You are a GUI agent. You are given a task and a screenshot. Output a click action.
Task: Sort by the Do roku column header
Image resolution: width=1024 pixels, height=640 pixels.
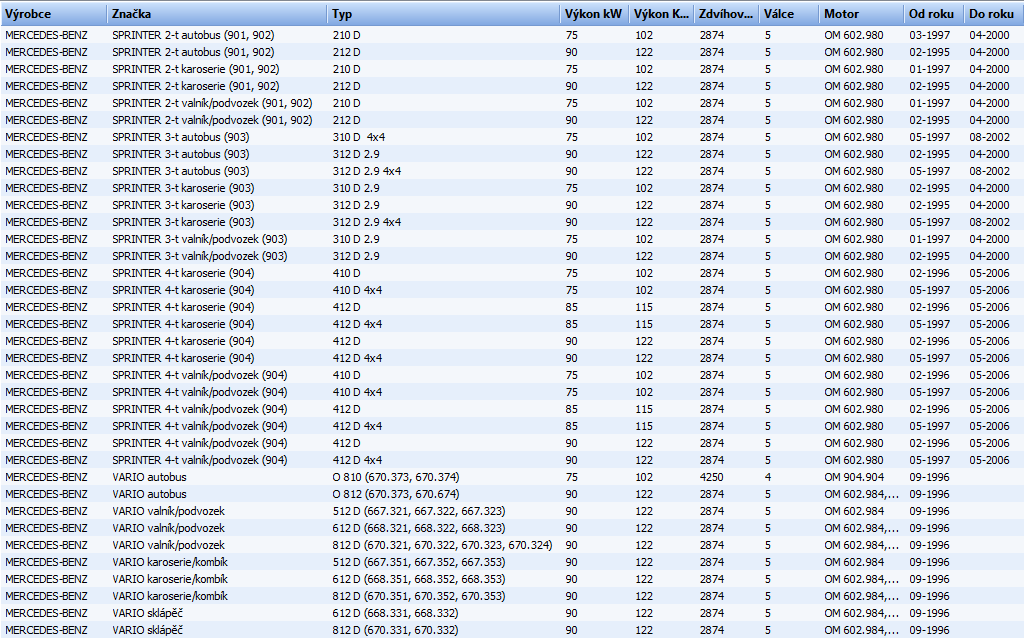(994, 14)
